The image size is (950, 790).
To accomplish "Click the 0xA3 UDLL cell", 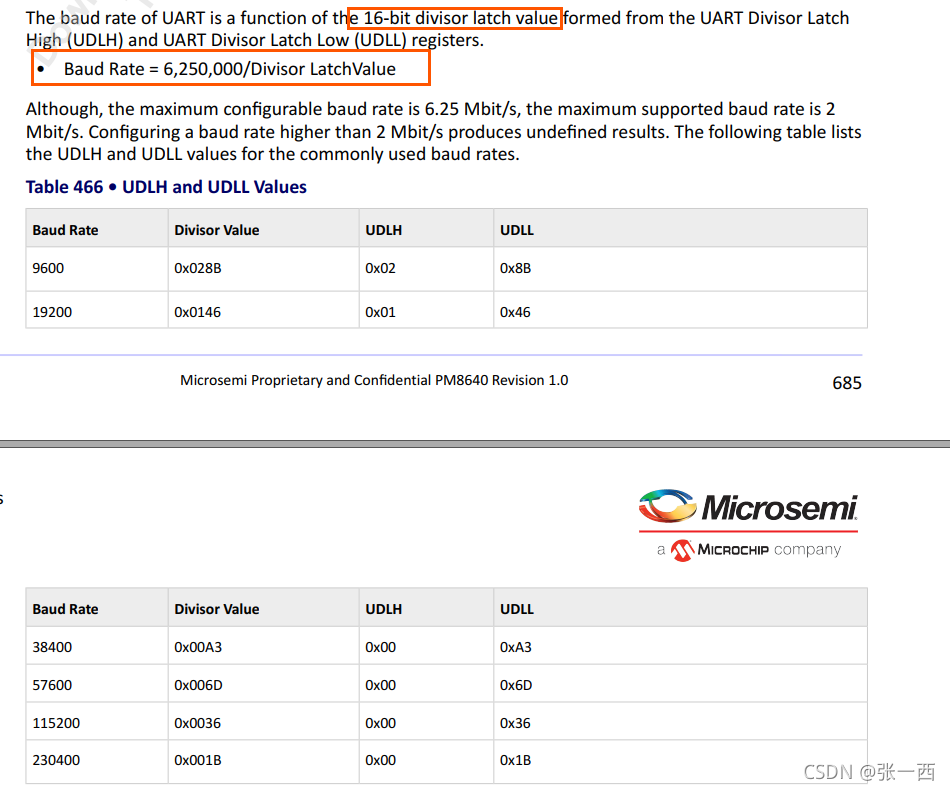I will click(680, 646).
